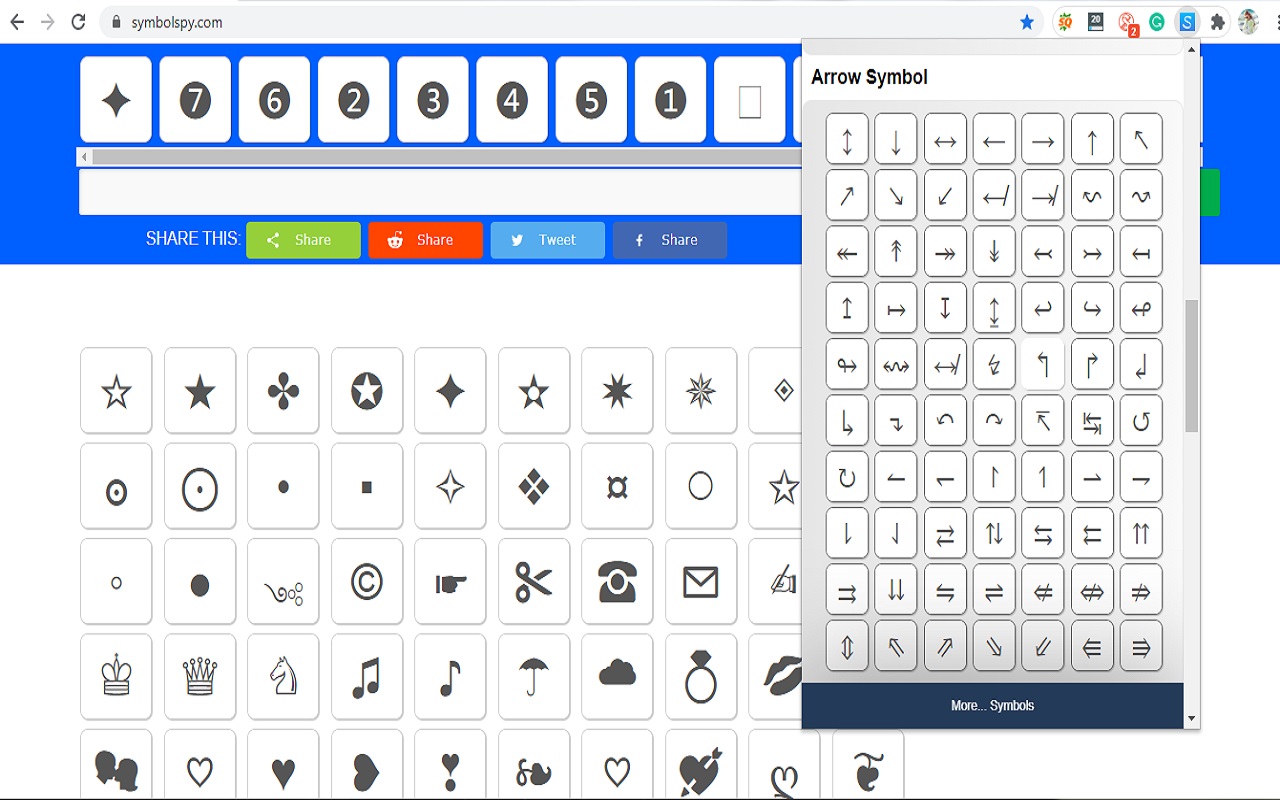Click the umbrella symbol
Image resolution: width=1280 pixels, height=800 pixels.
pos(534,676)
